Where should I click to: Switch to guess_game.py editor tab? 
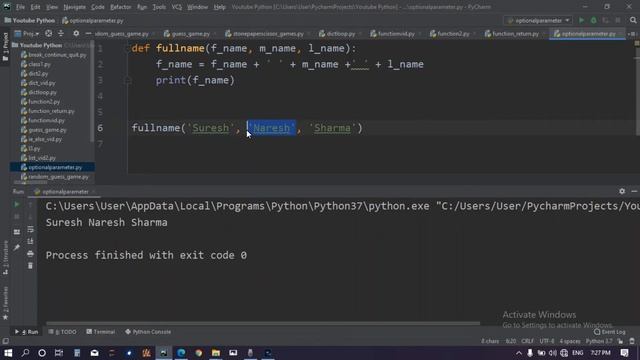(187, 34)
